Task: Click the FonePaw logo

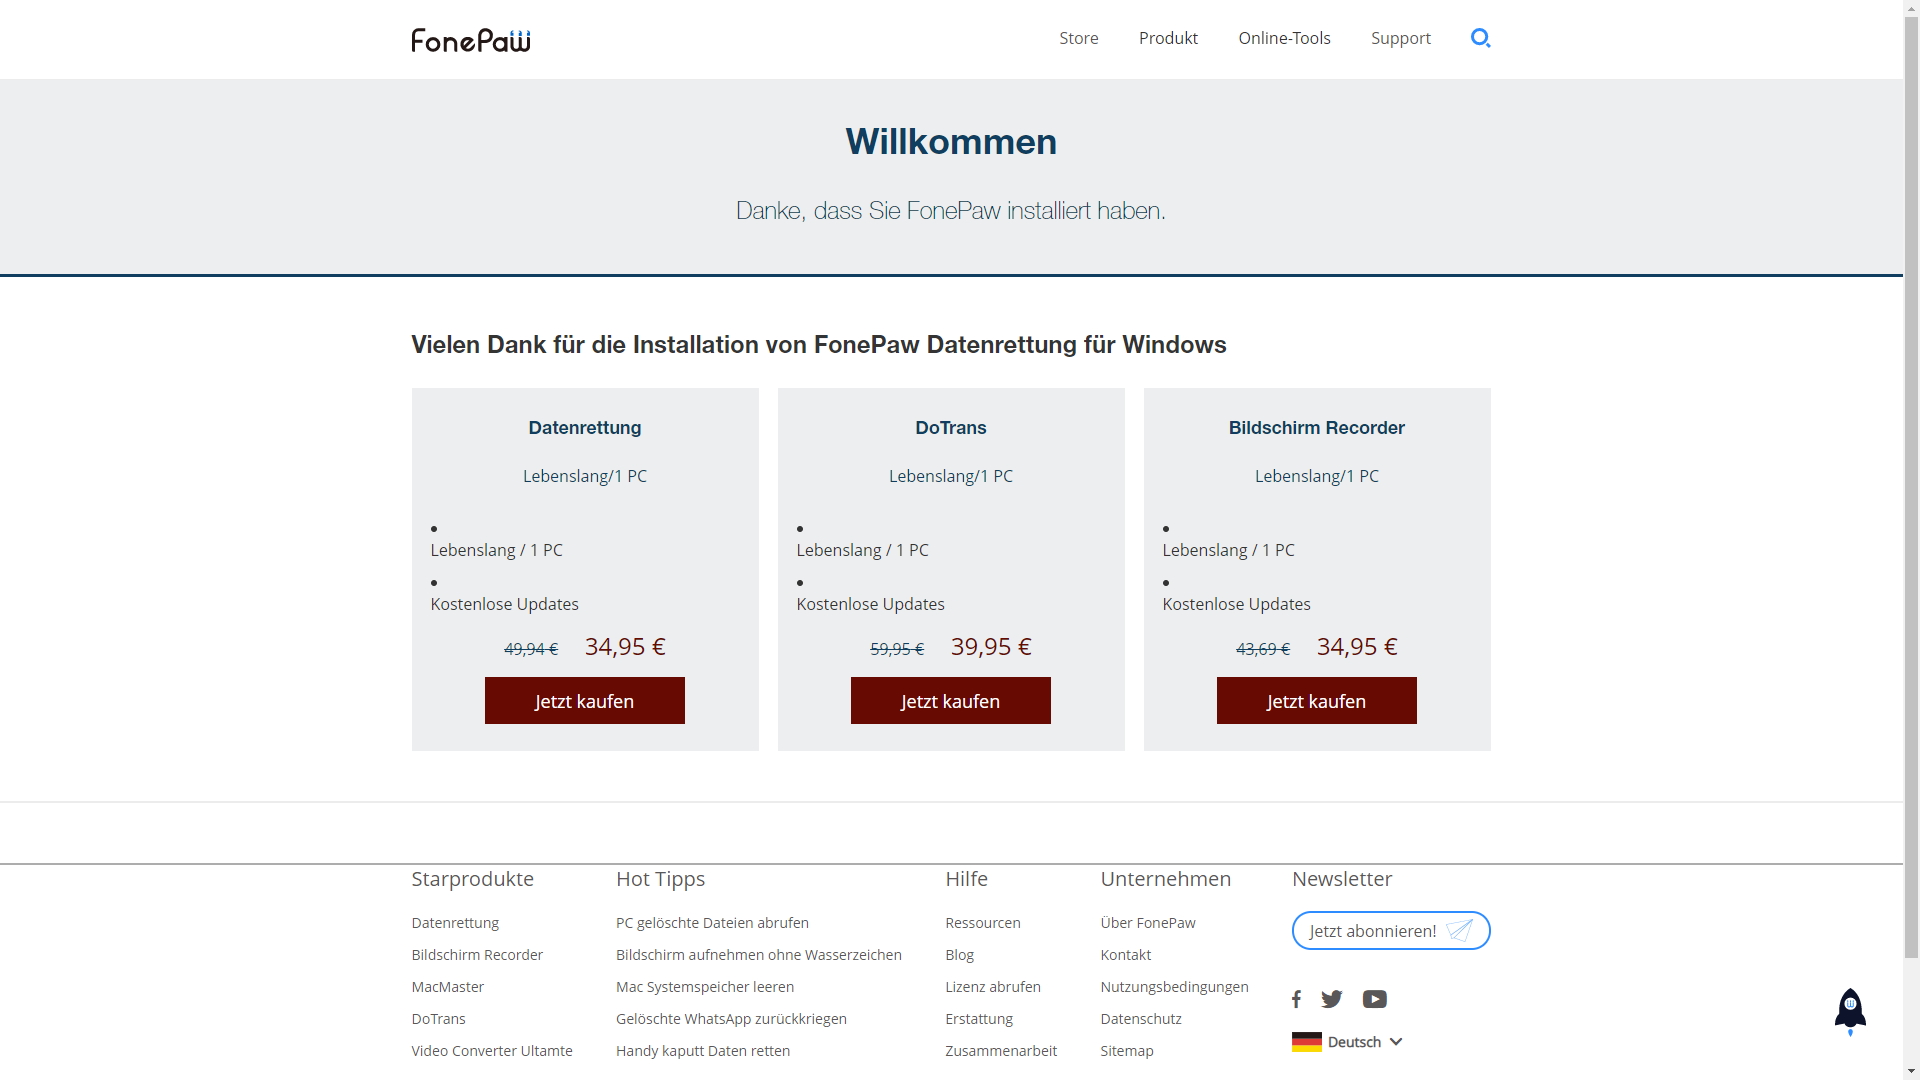Action: pyautogui.click(x=470, y=40)
